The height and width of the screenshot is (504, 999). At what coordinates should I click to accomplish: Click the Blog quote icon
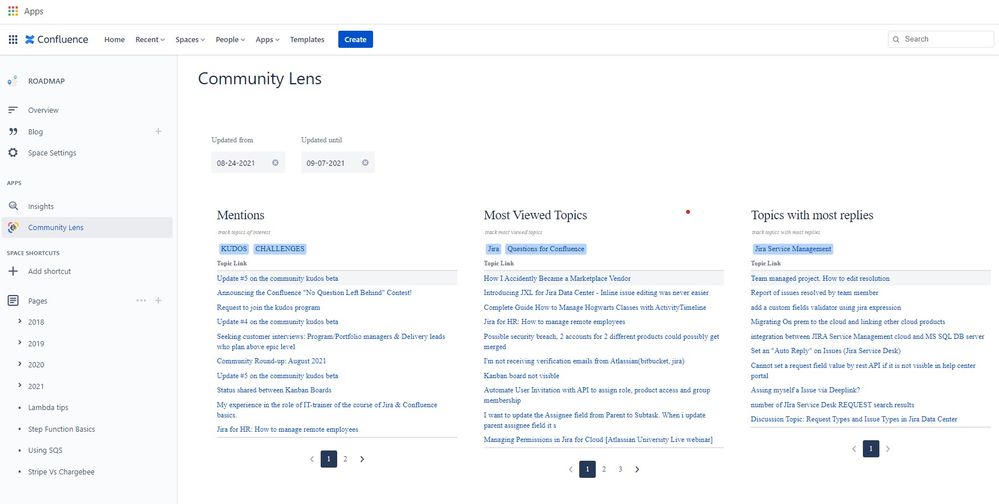tap(13, 131)
